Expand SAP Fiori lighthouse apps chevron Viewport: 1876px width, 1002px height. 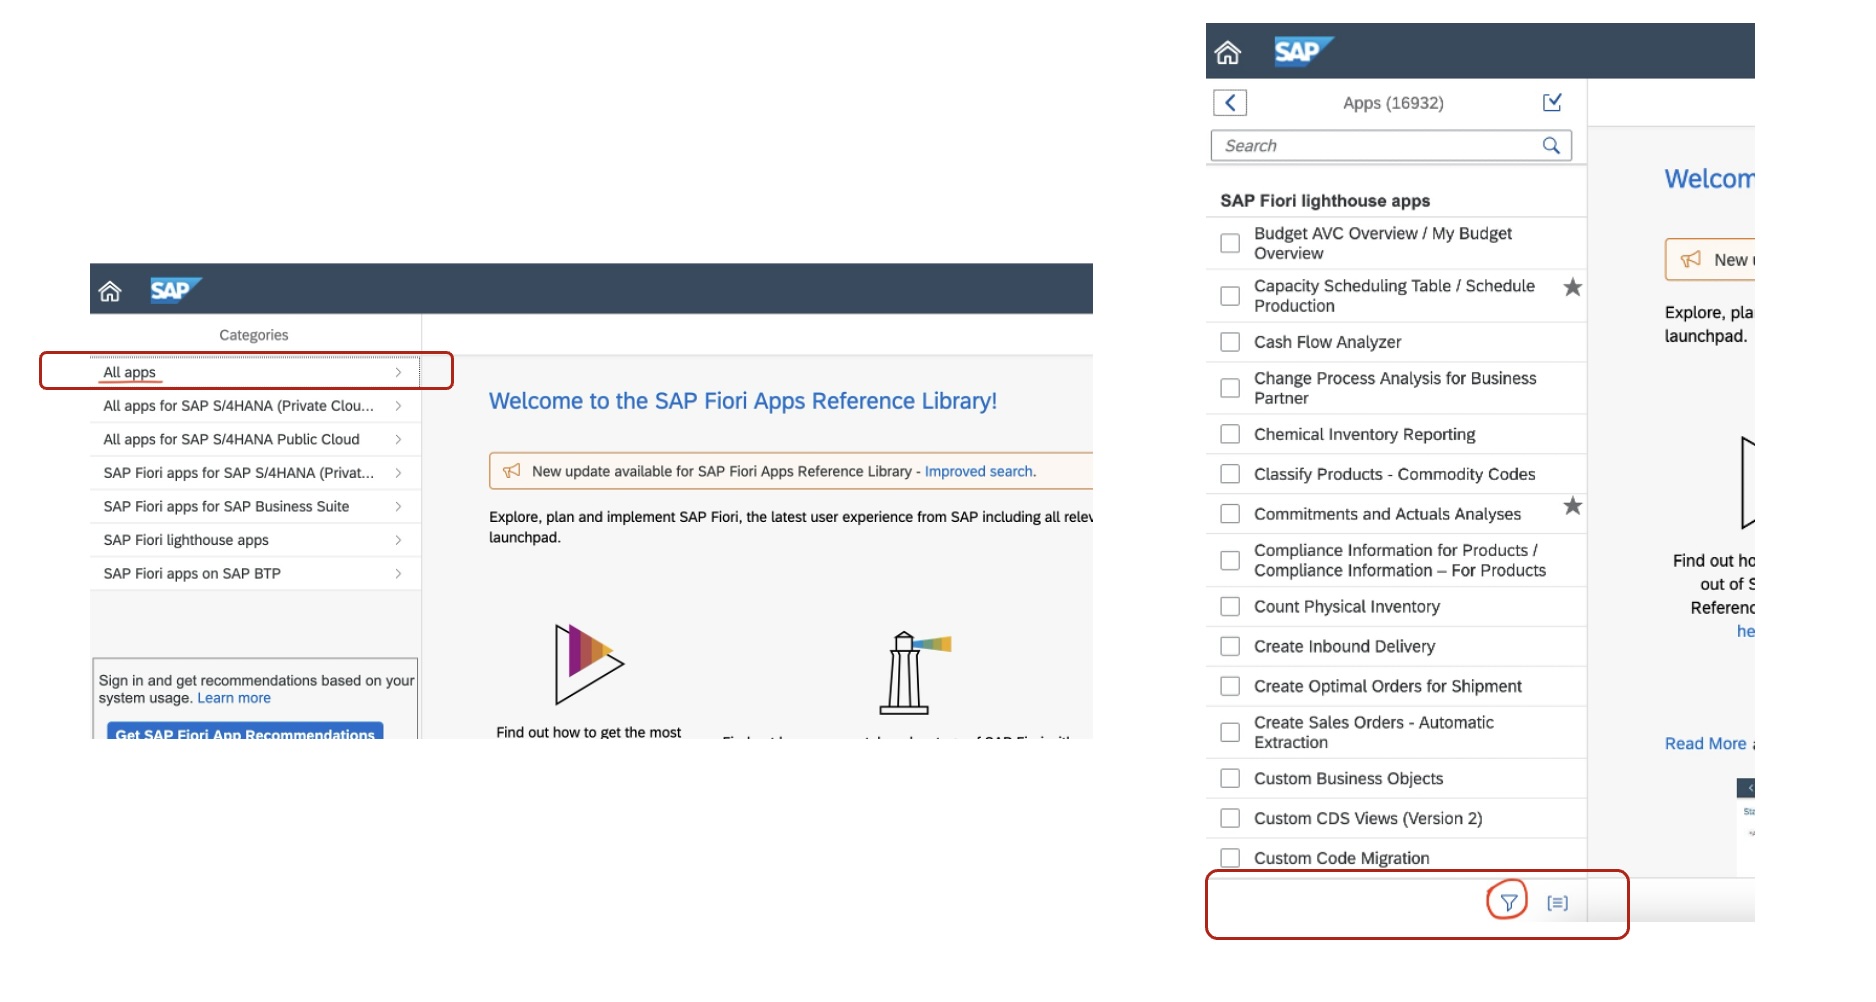[398, 540]
